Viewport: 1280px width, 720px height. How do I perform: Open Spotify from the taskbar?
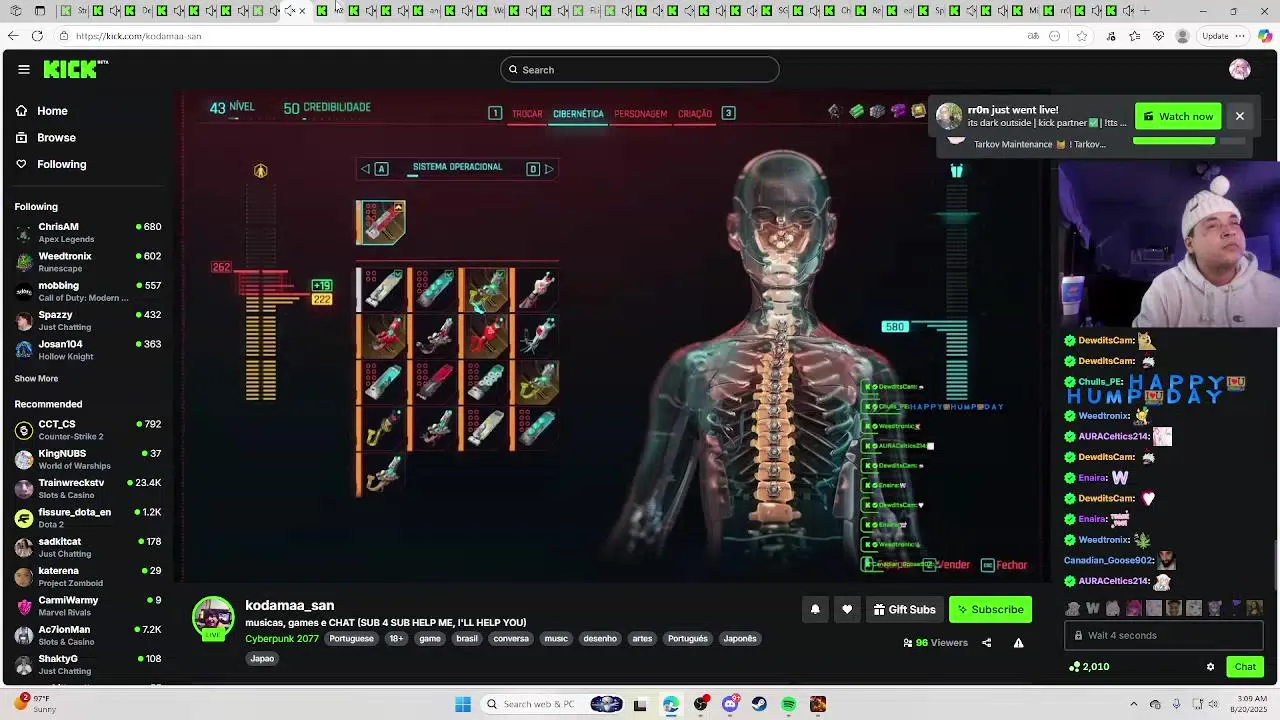pyautogui.click(x=789, y=704)
